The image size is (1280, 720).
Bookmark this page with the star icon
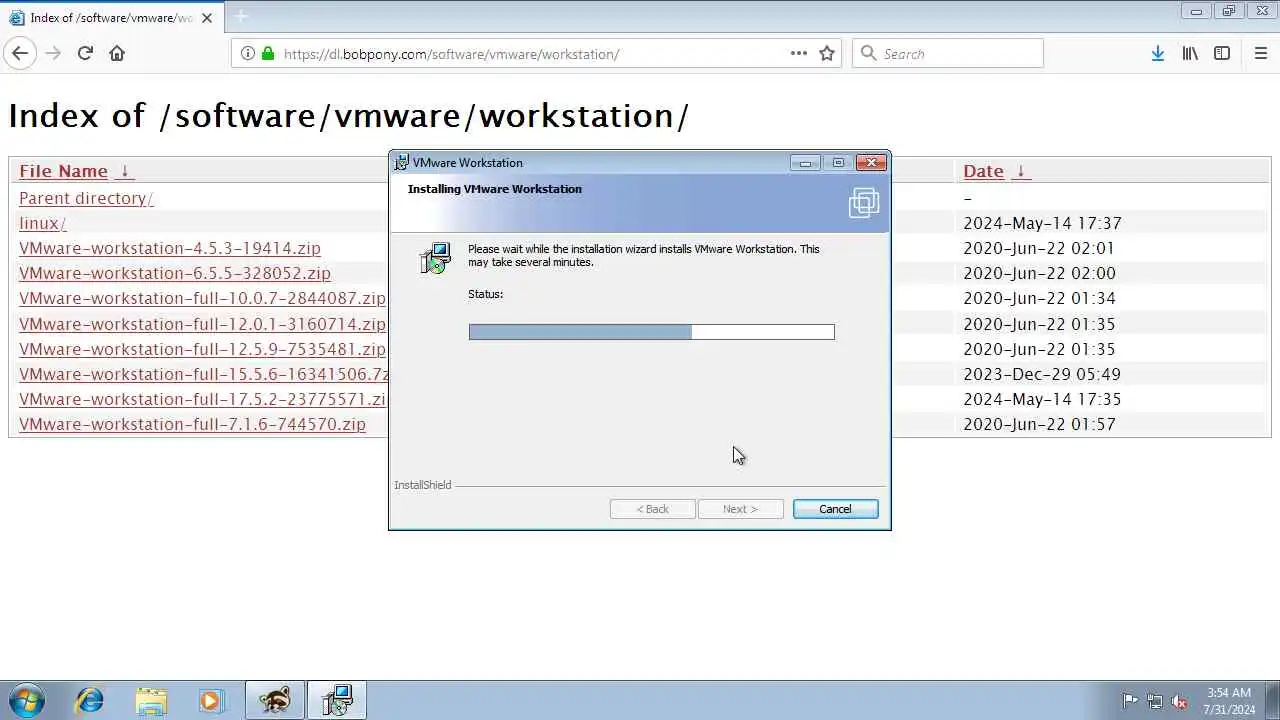tap(827, 54)
